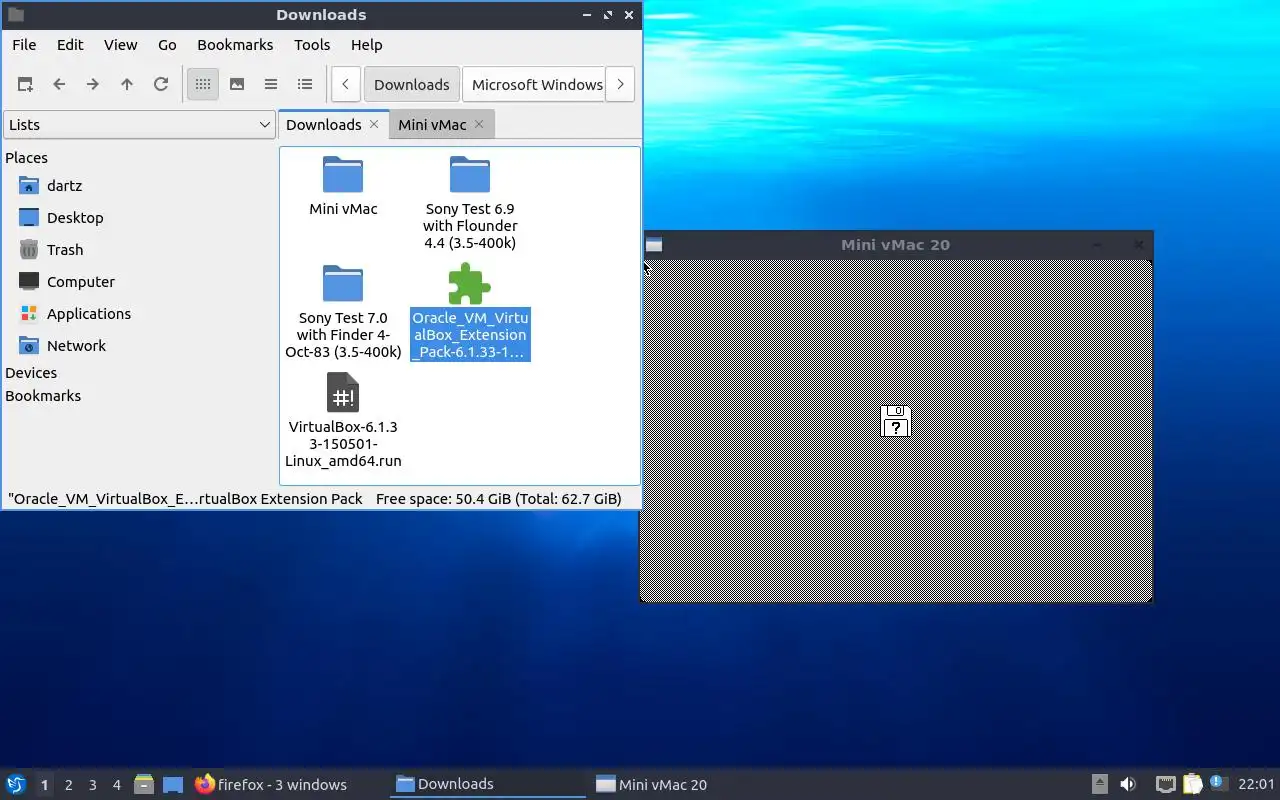Select the VirtualBox-6.1.33 Linux_amd64.run script file
Screen dimensions: 1280x800
point(343,392)
